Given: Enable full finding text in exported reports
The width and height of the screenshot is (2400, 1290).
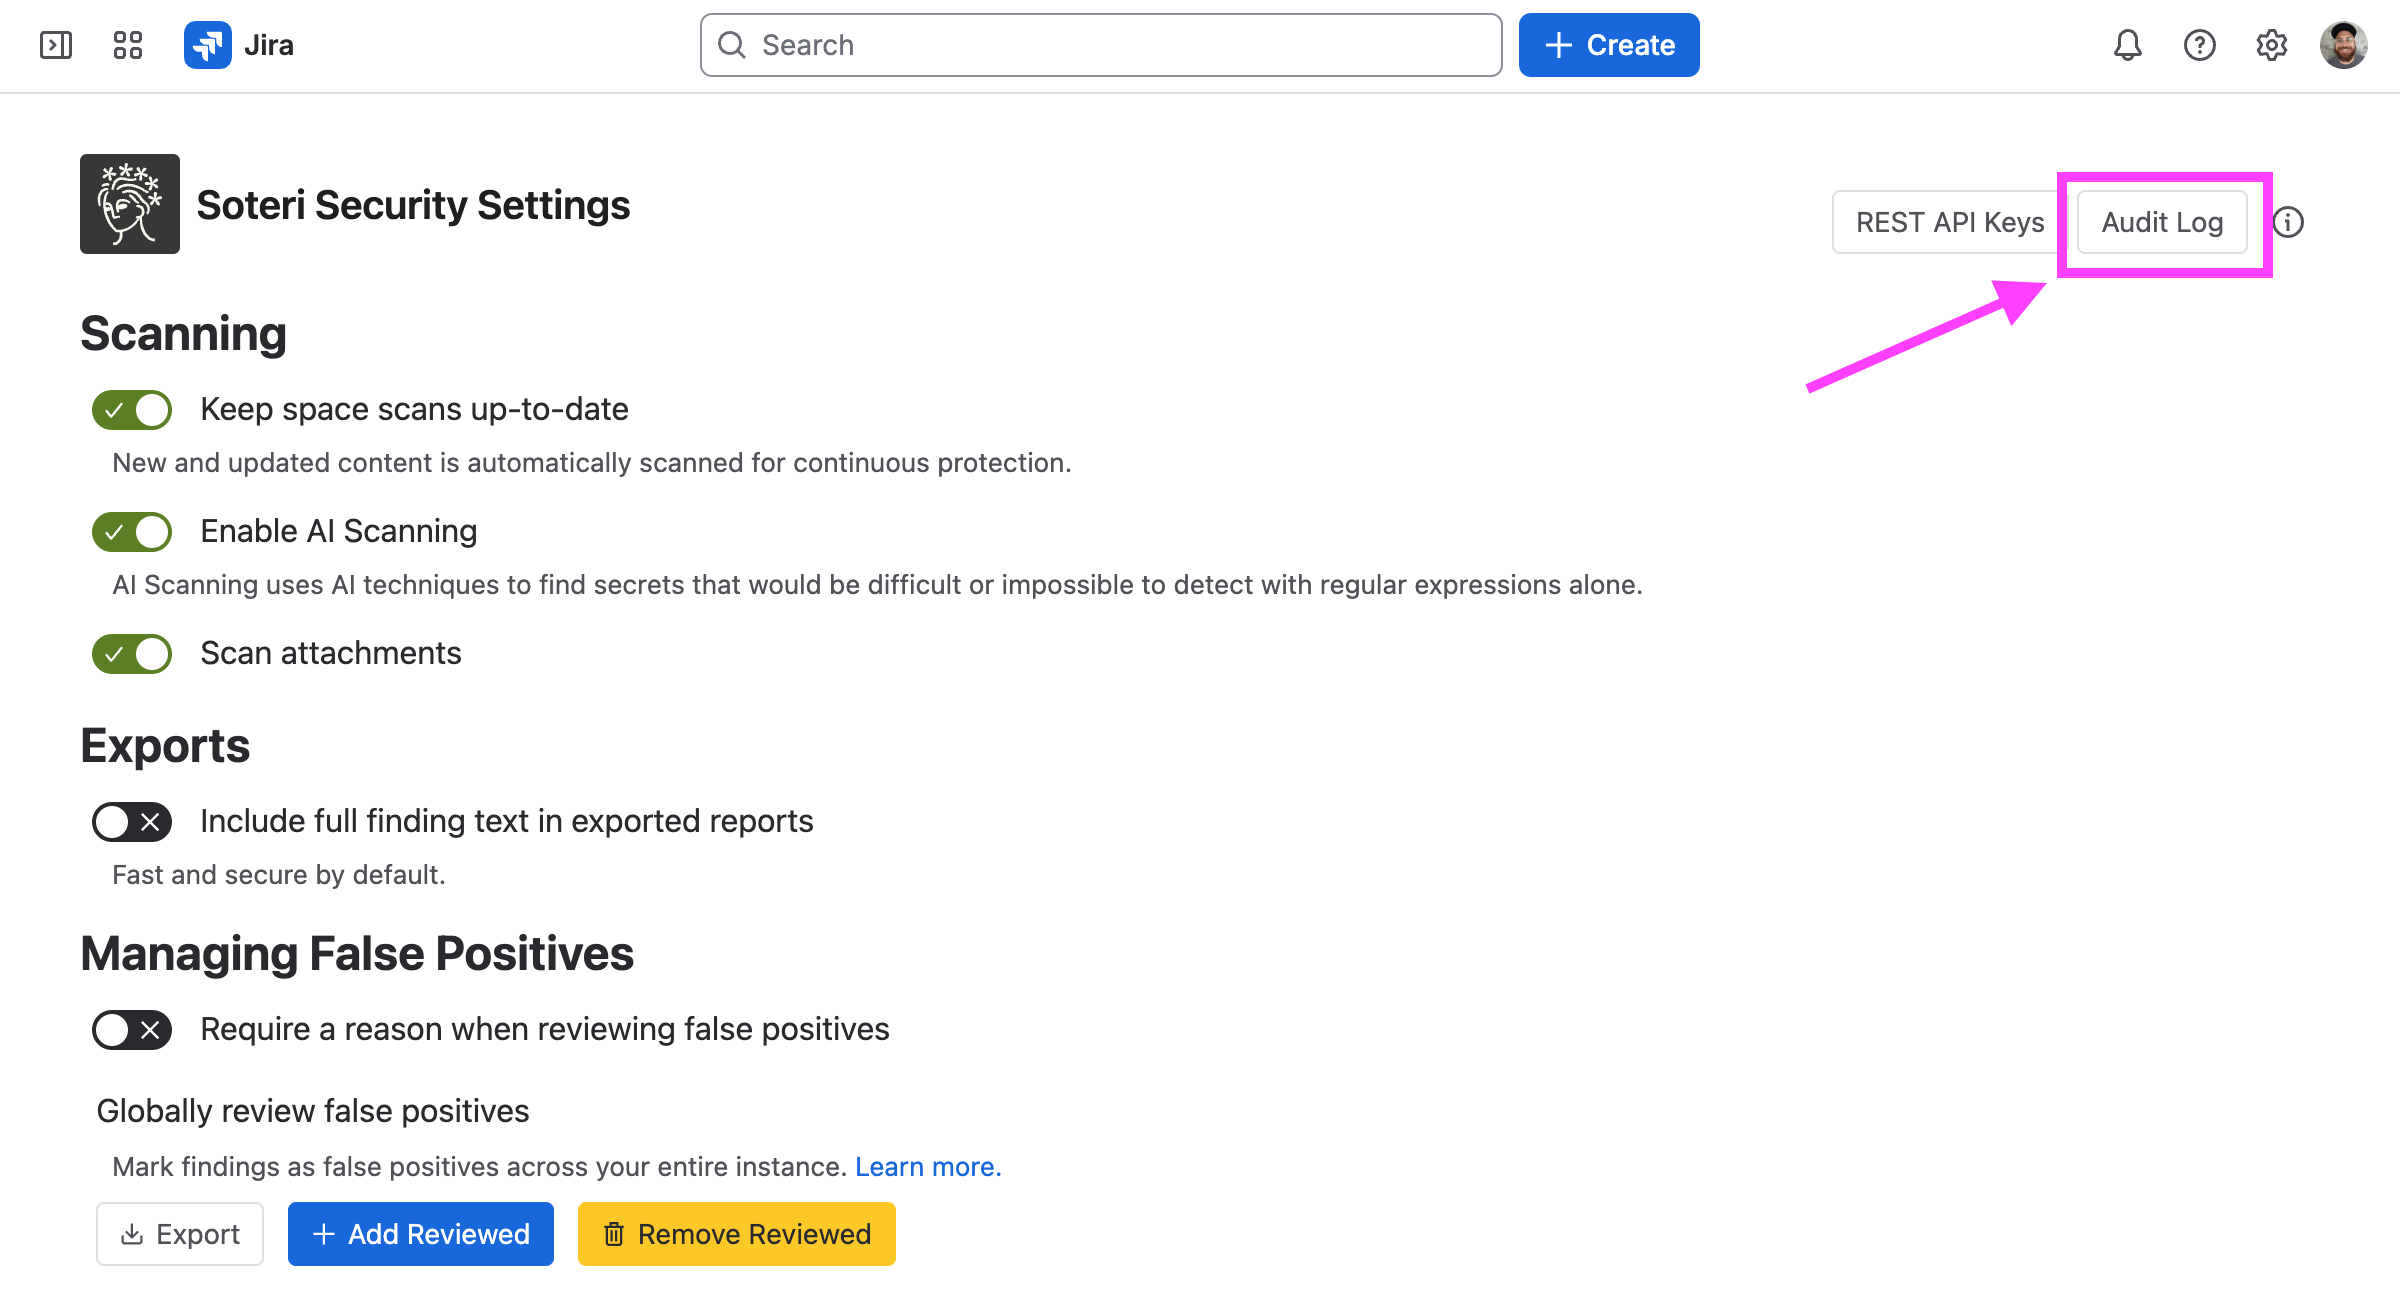Looking at the screenshot, I should point(132,822).
